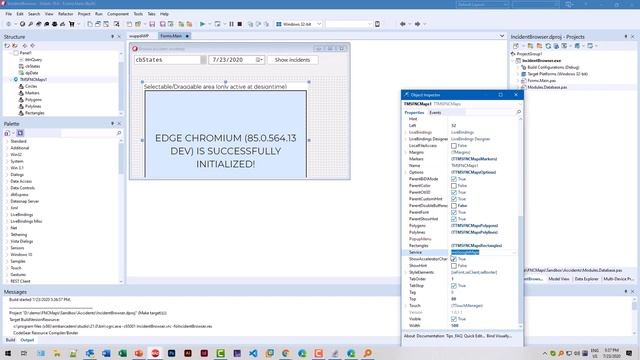640x360 pixels.
Task: Open the Windows 32-bit platform dropdown
Action: click(319, 24)
